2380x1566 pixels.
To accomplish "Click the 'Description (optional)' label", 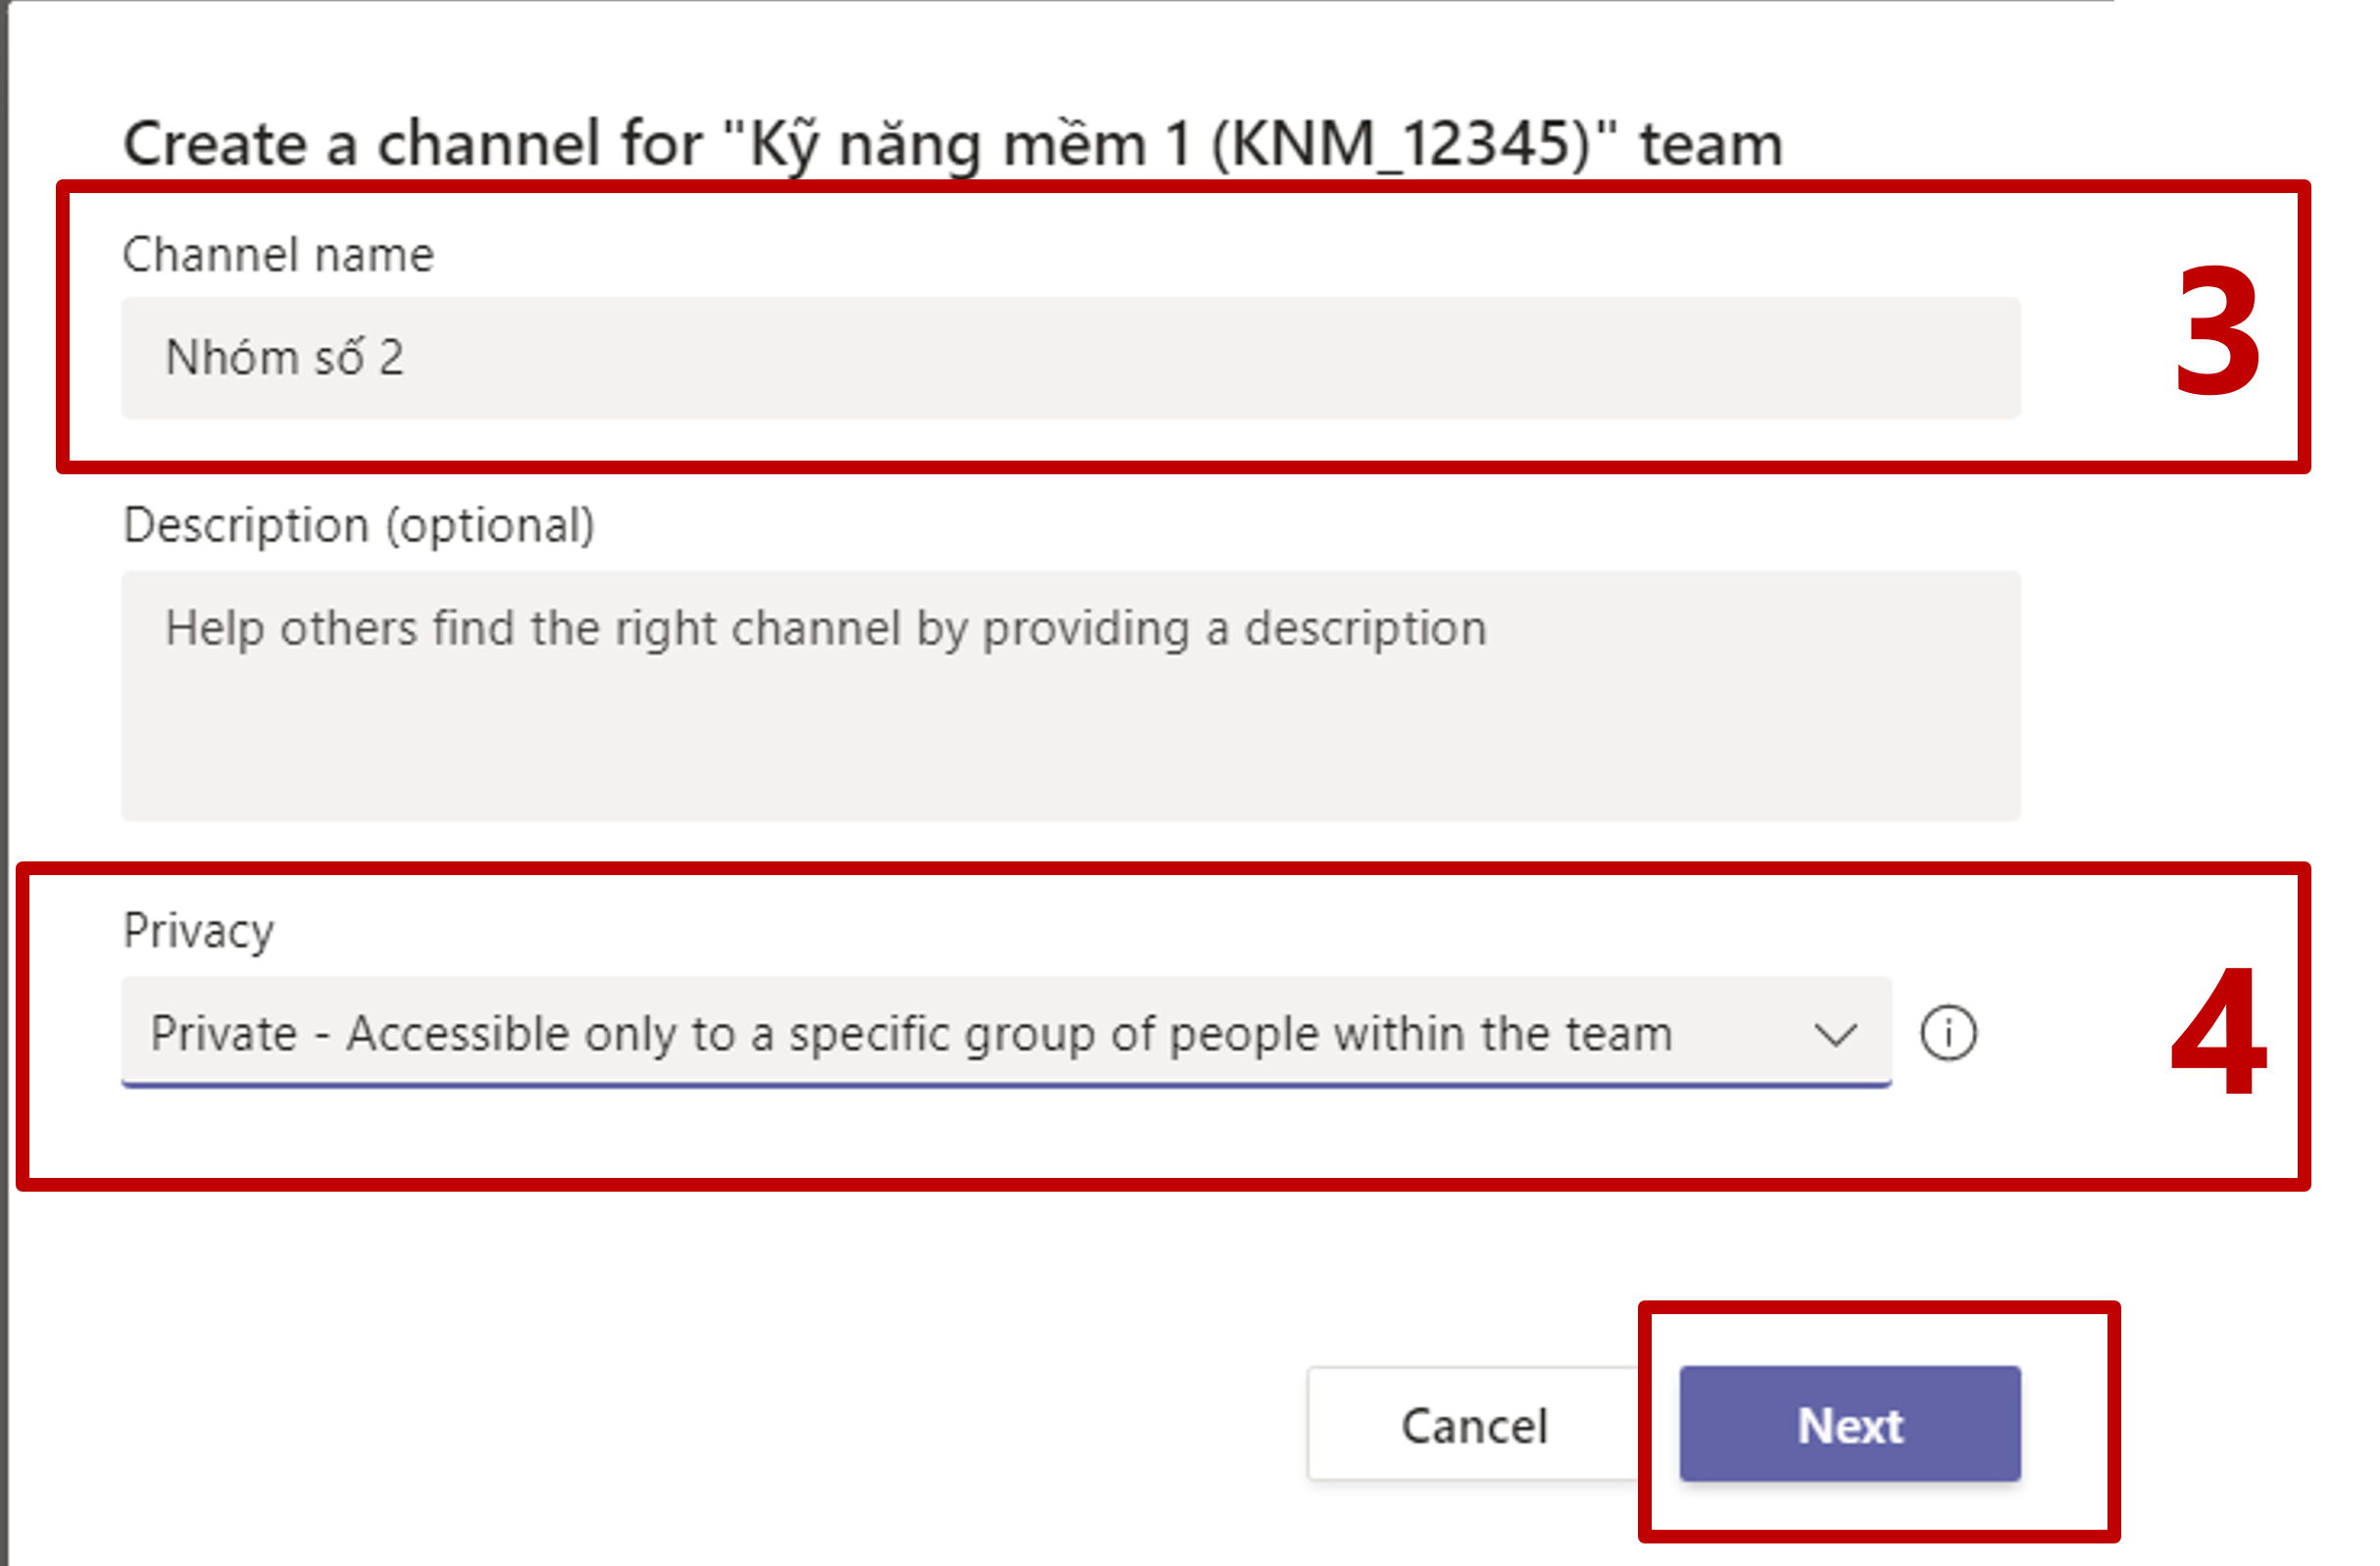I will click(358, 525).
